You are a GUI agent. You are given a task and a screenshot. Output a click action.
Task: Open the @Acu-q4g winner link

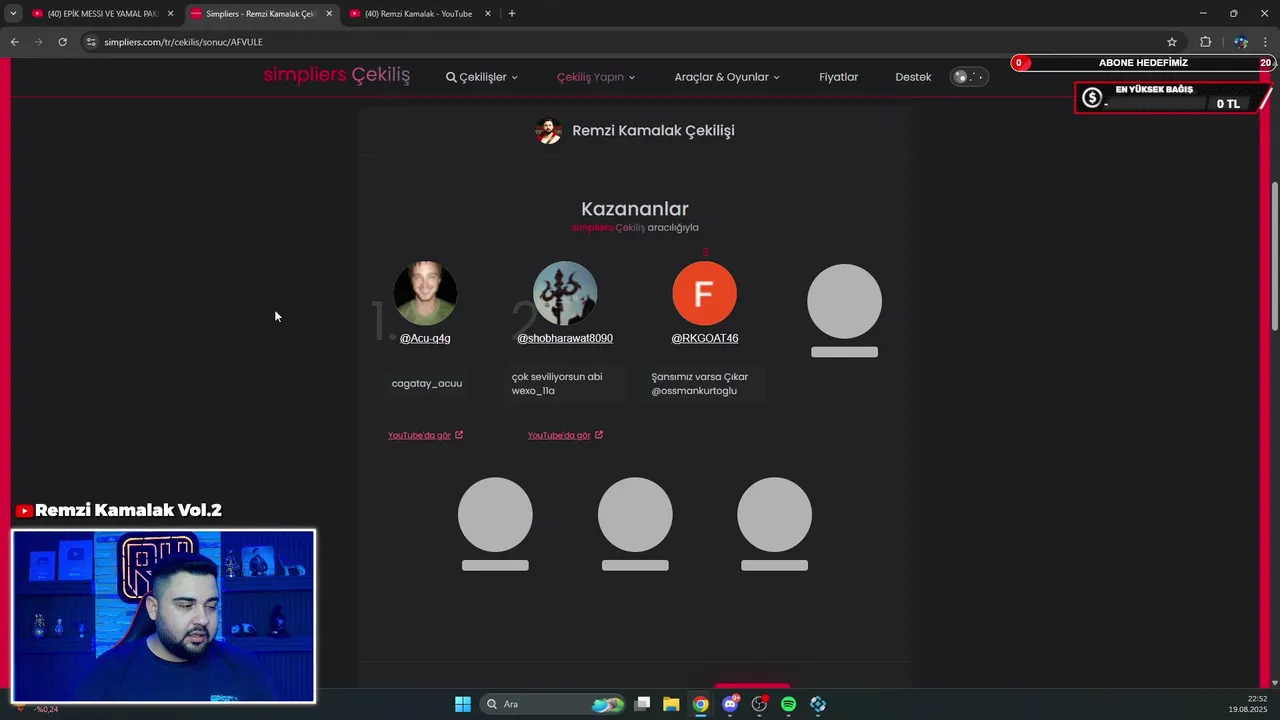coord(425,338)
